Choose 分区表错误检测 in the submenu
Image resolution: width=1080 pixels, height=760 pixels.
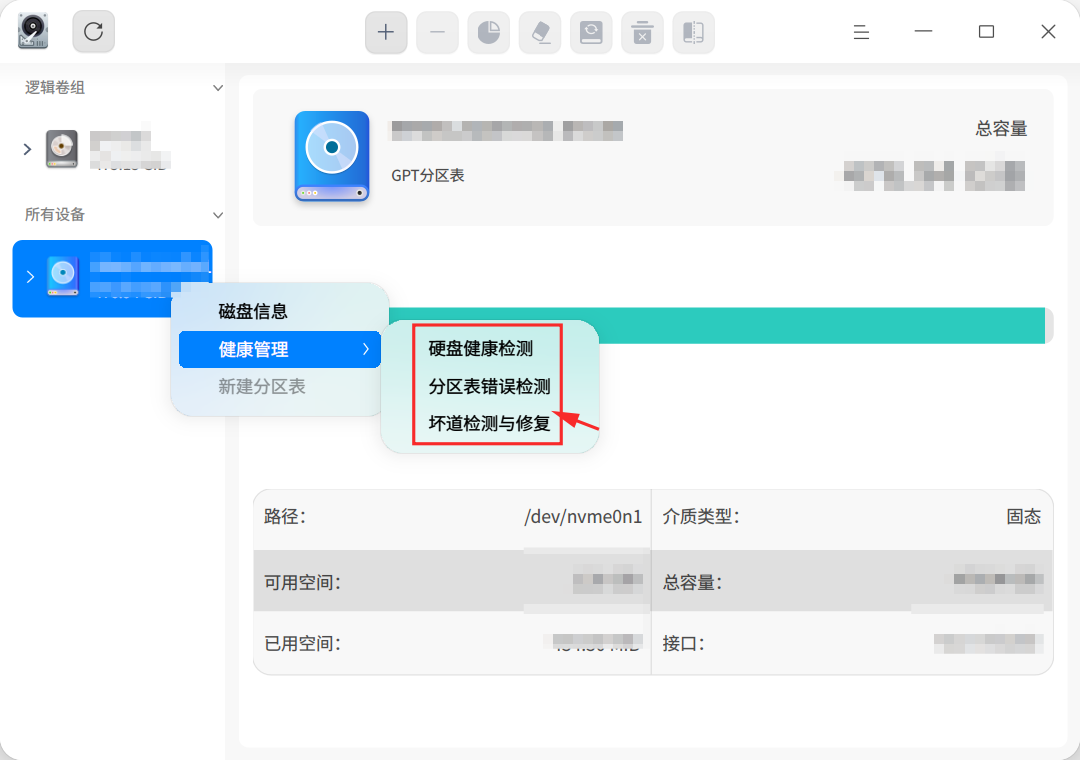click(490, 387)
